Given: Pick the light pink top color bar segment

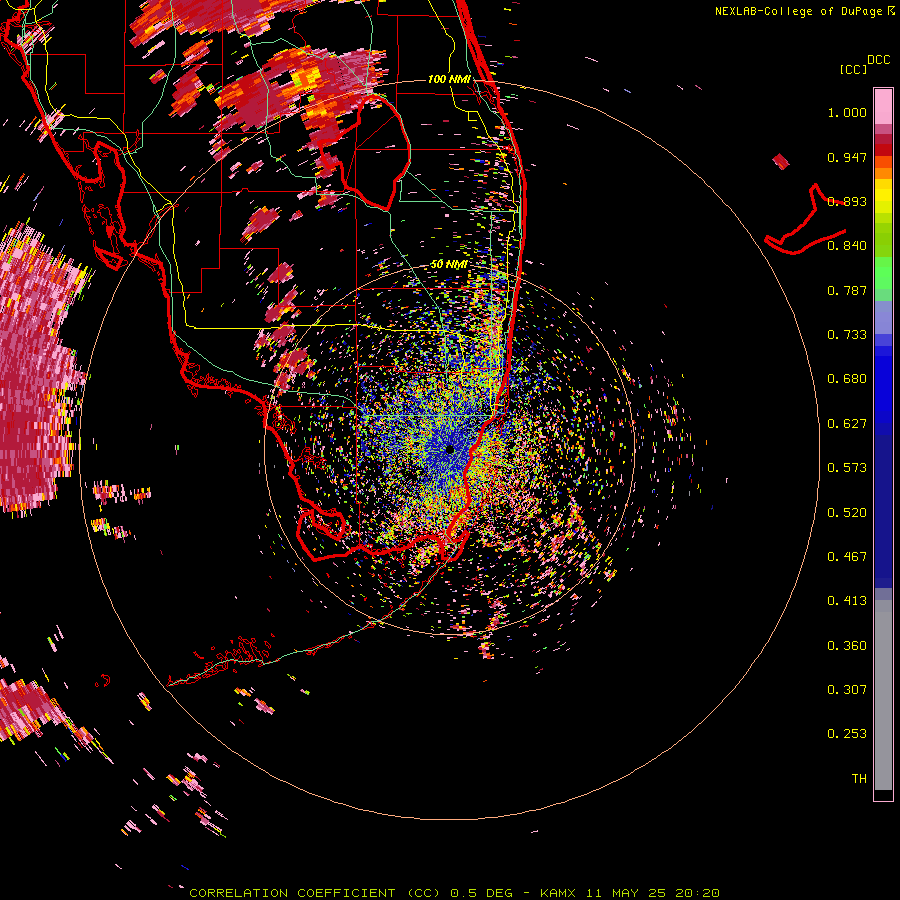Looking at the screenshot, I should [883, 106].
